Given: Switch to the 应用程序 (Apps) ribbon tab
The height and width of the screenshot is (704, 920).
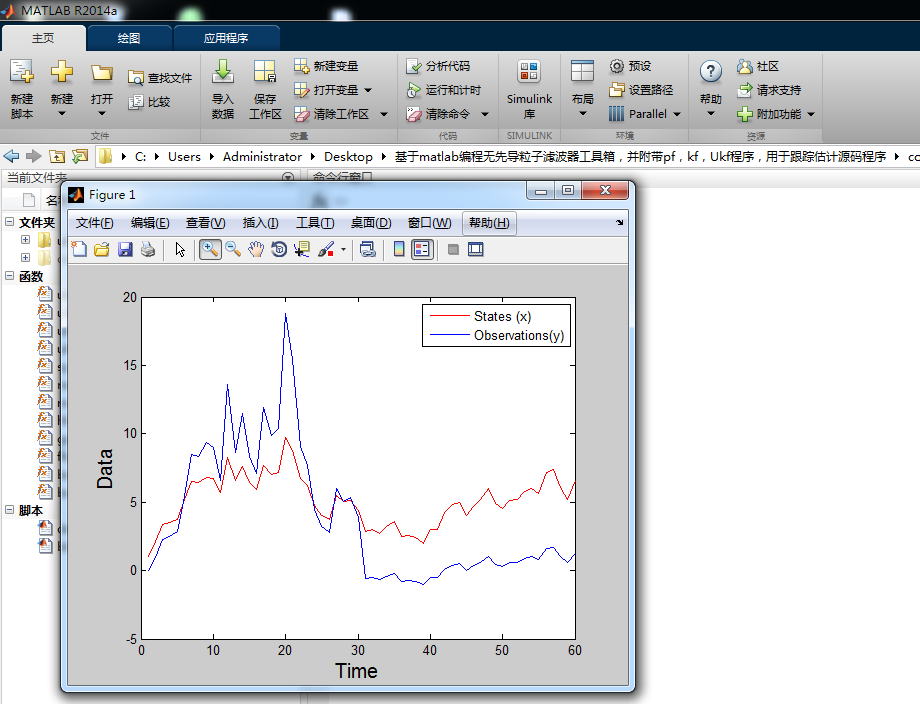Looking at the screenshot, I should [x=226, y=38].
